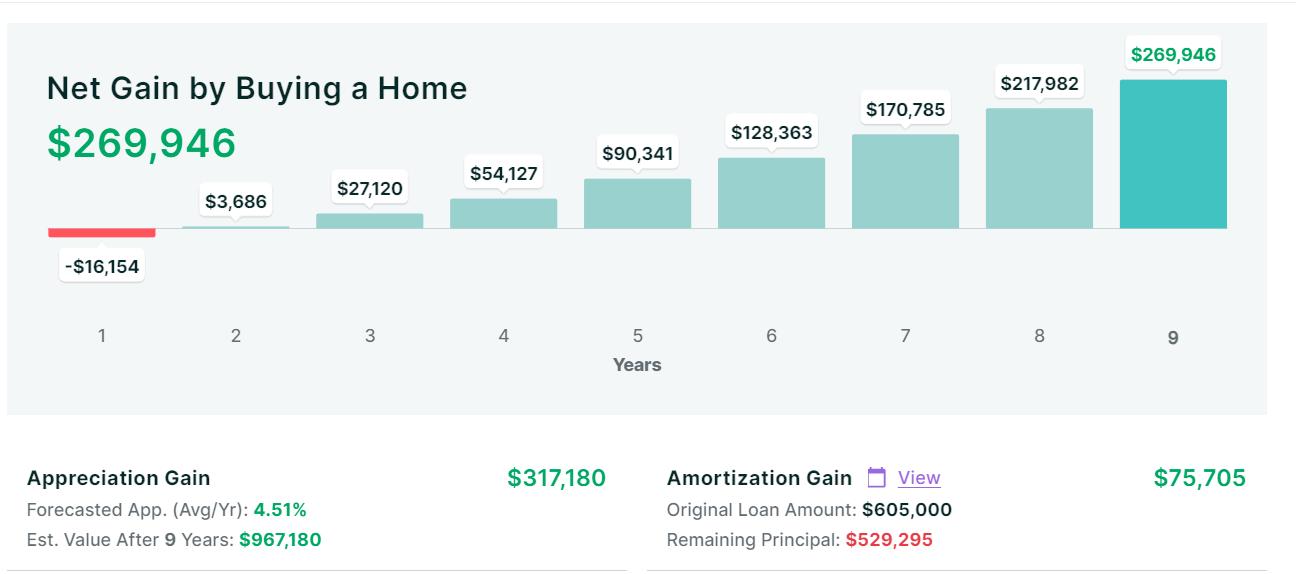The width and height of the screenshot is (1296, 574).
Task: Select the year 6 bar
Action: 771,193
